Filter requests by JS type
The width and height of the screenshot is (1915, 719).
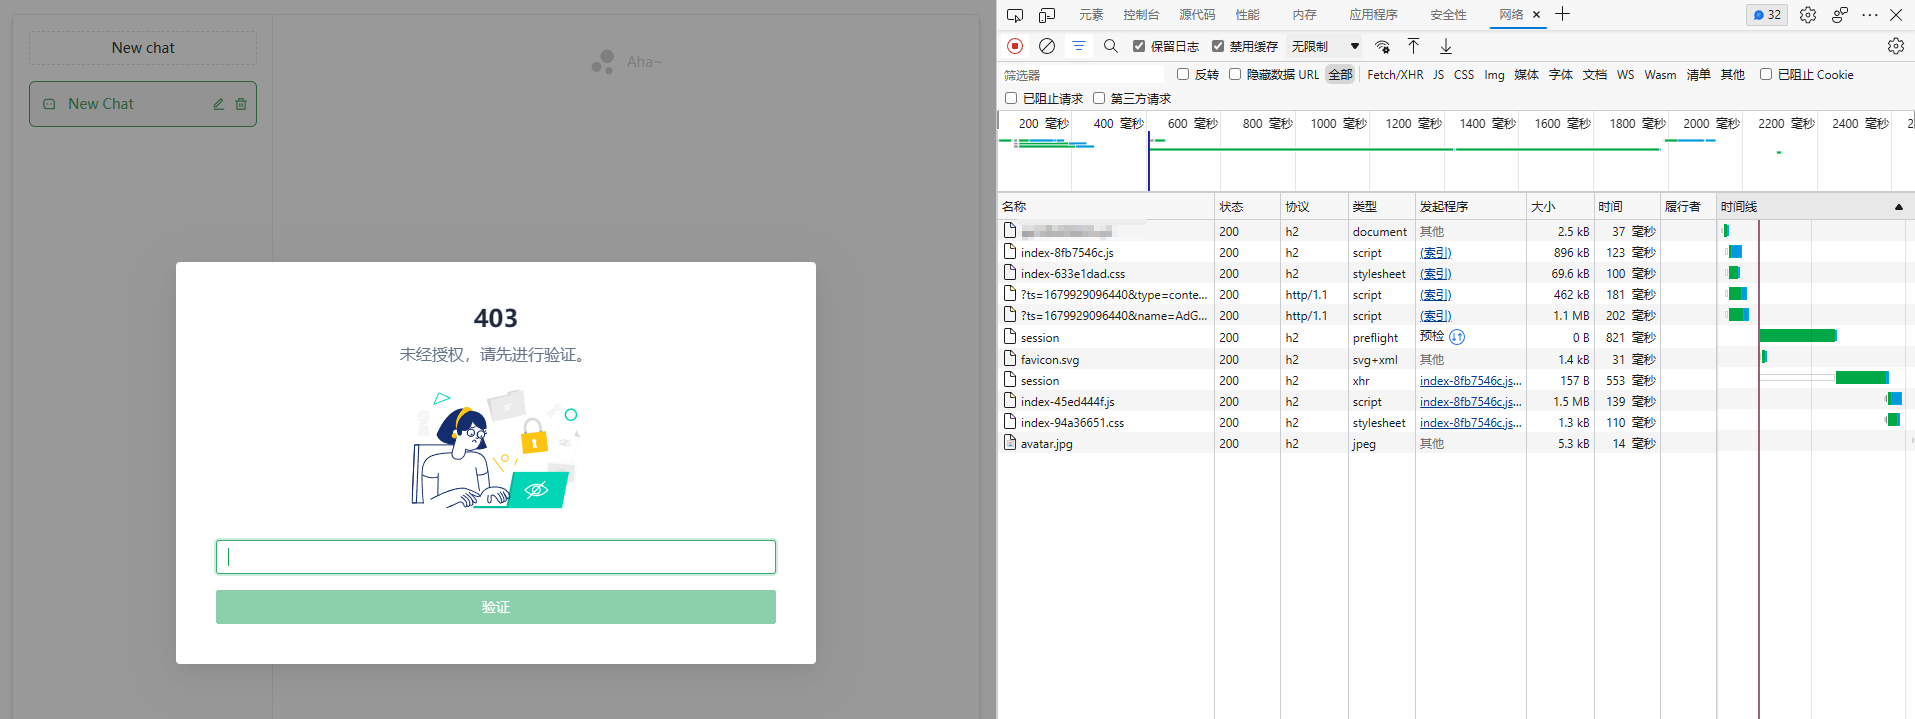[x=1438, y=75]
